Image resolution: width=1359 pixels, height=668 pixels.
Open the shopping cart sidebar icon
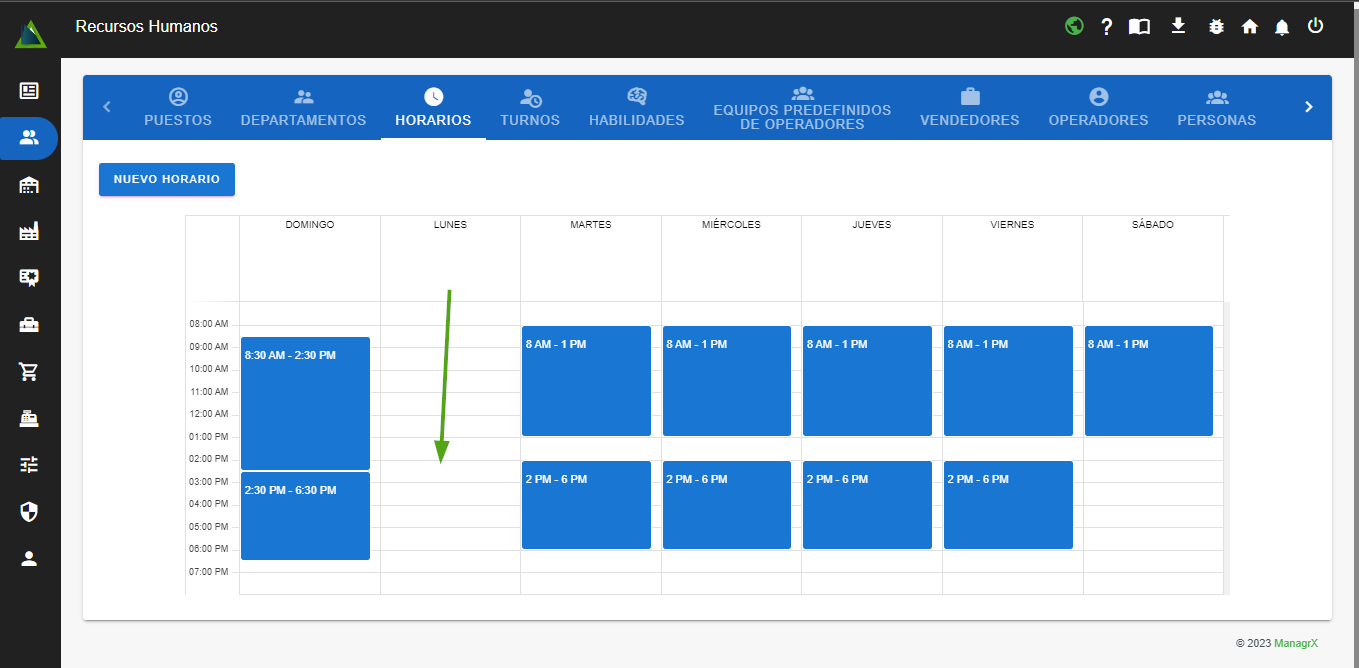(29, 372)
